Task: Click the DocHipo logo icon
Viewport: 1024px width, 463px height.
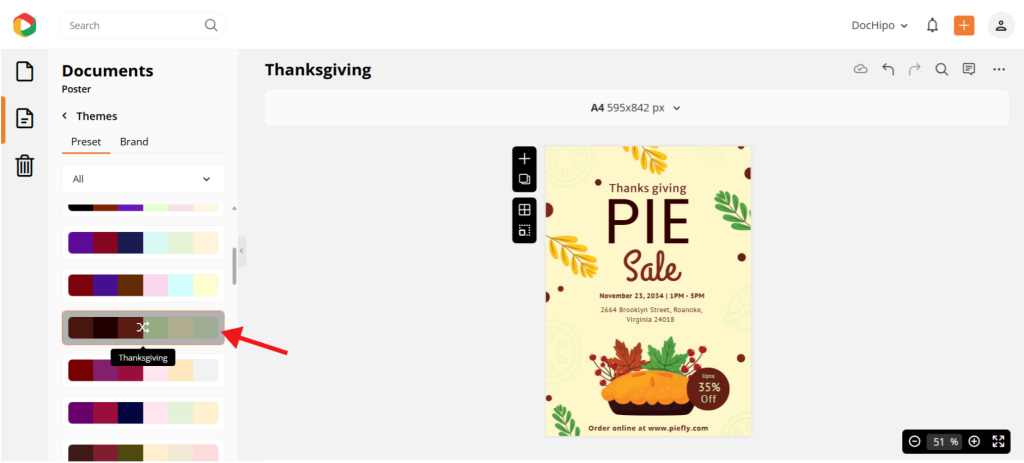Action: (x=25, y=25)
